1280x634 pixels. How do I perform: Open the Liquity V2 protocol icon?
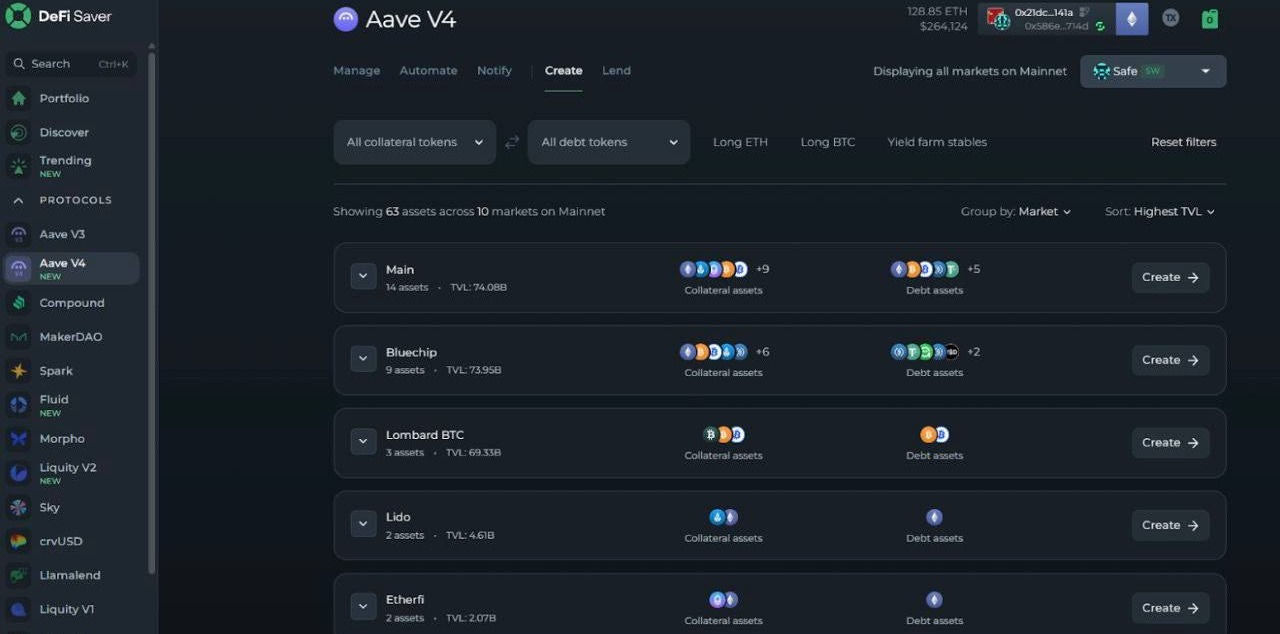(18, 473)
